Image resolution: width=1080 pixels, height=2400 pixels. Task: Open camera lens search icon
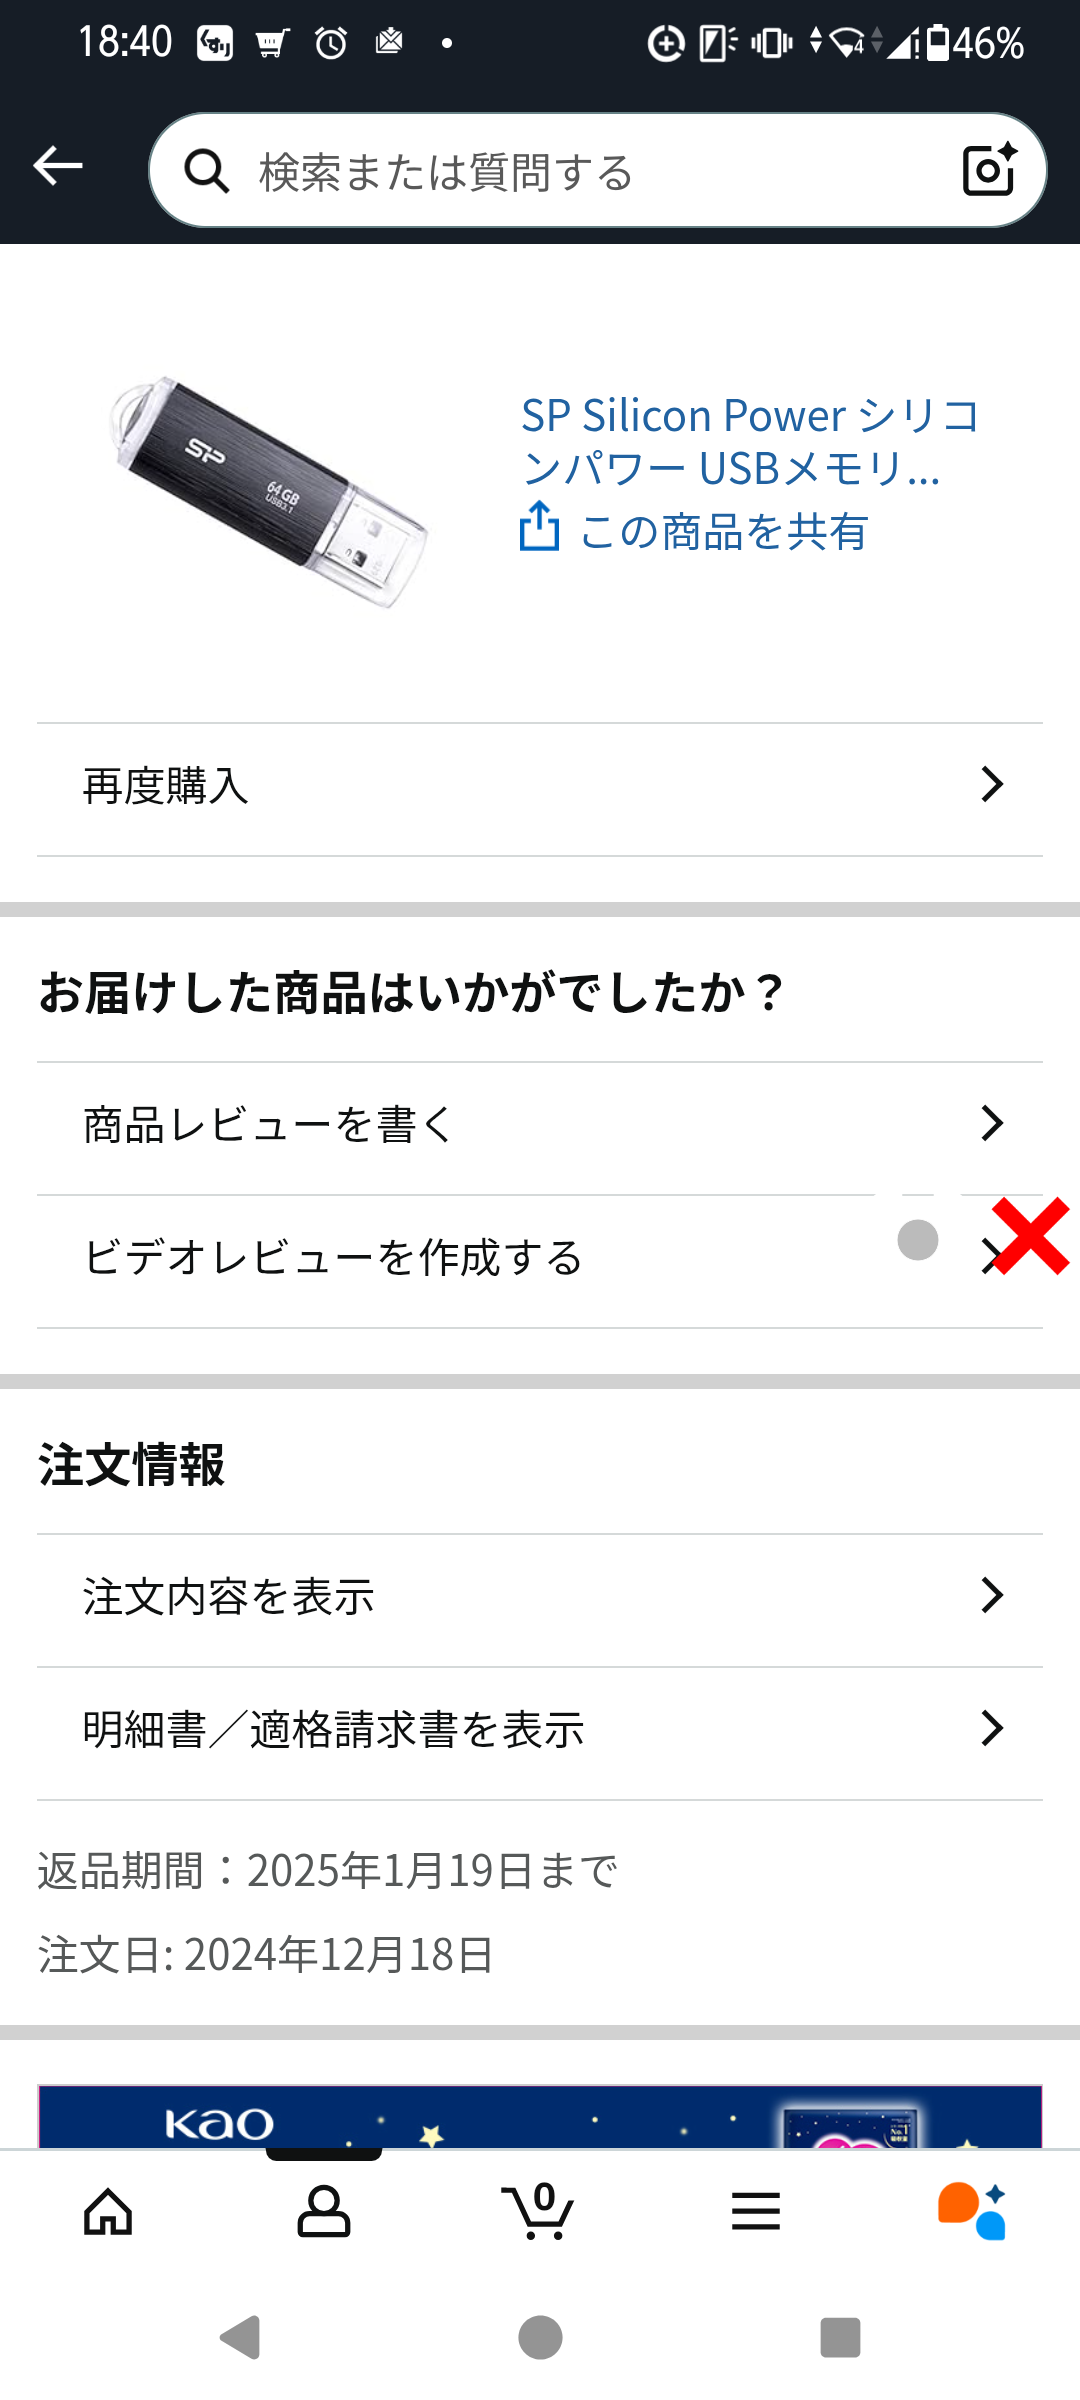coord(989,170)
